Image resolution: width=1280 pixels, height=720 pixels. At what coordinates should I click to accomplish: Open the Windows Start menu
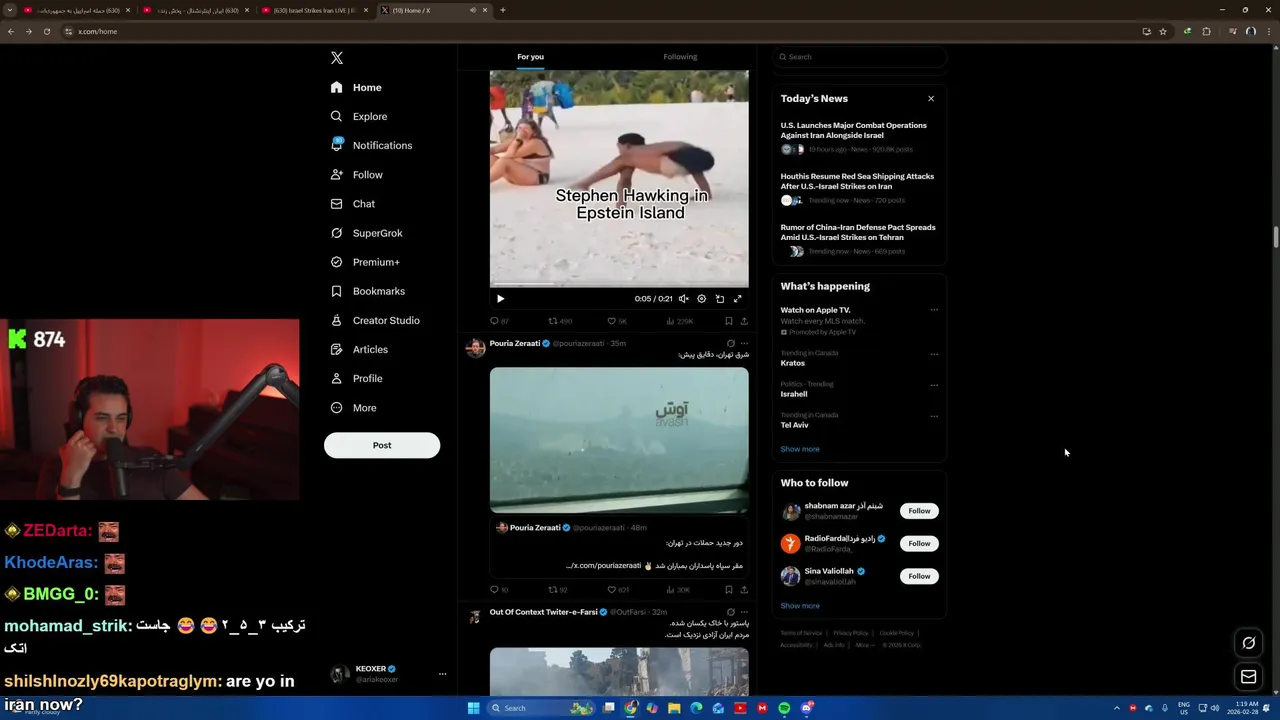tap(474, 708)
